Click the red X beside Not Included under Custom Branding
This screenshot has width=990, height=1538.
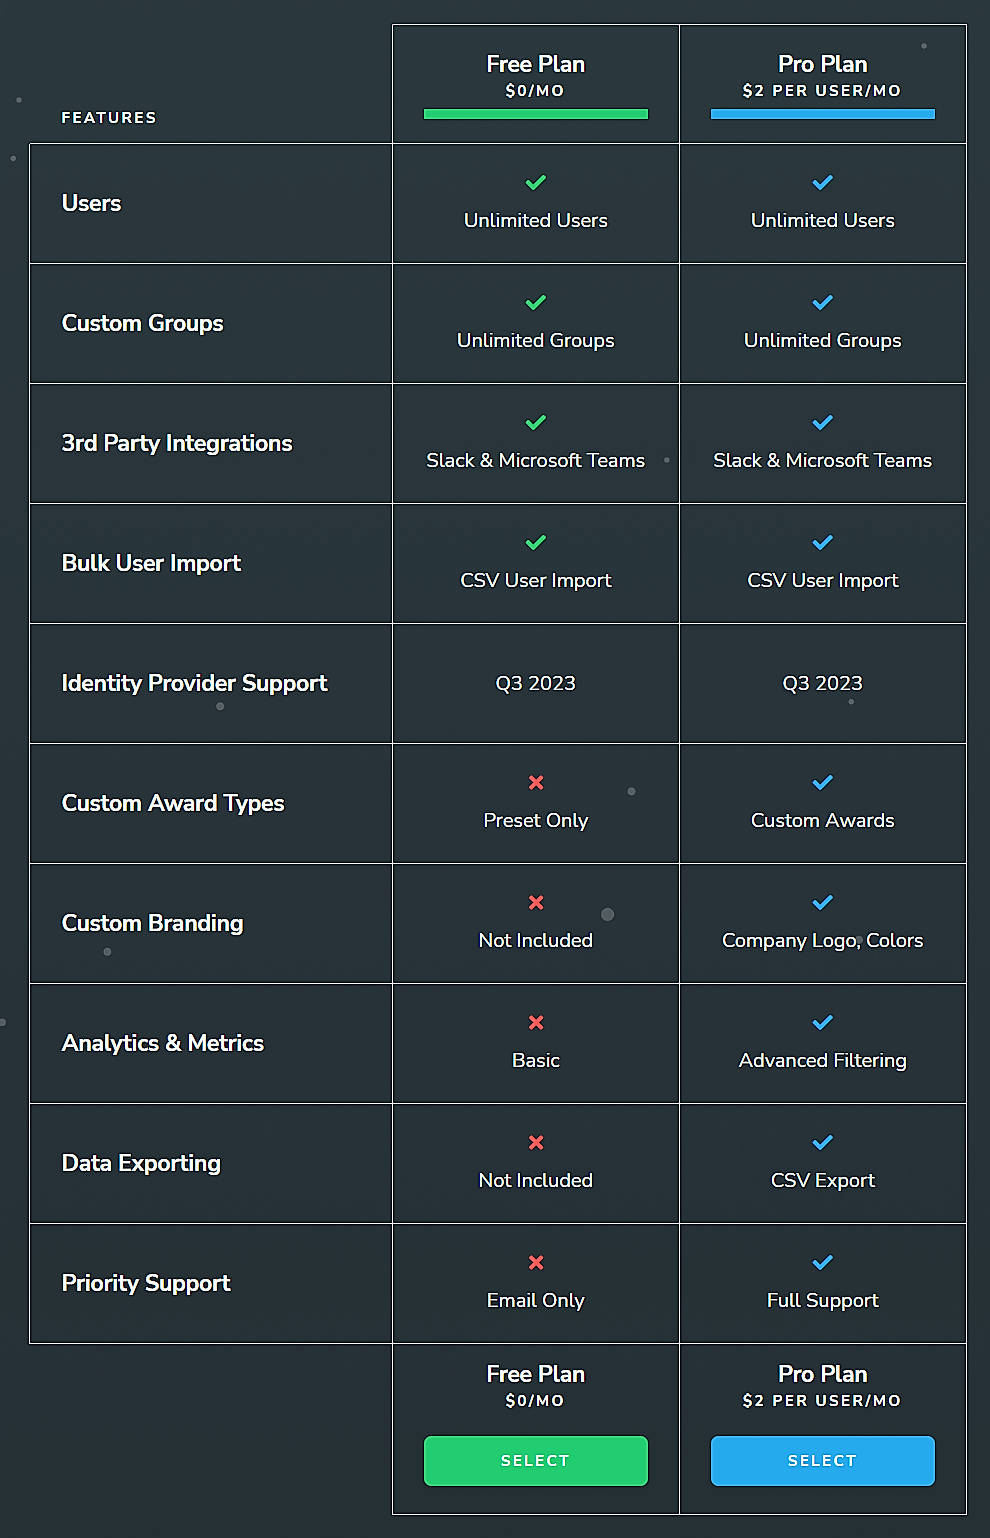point(535,903)
